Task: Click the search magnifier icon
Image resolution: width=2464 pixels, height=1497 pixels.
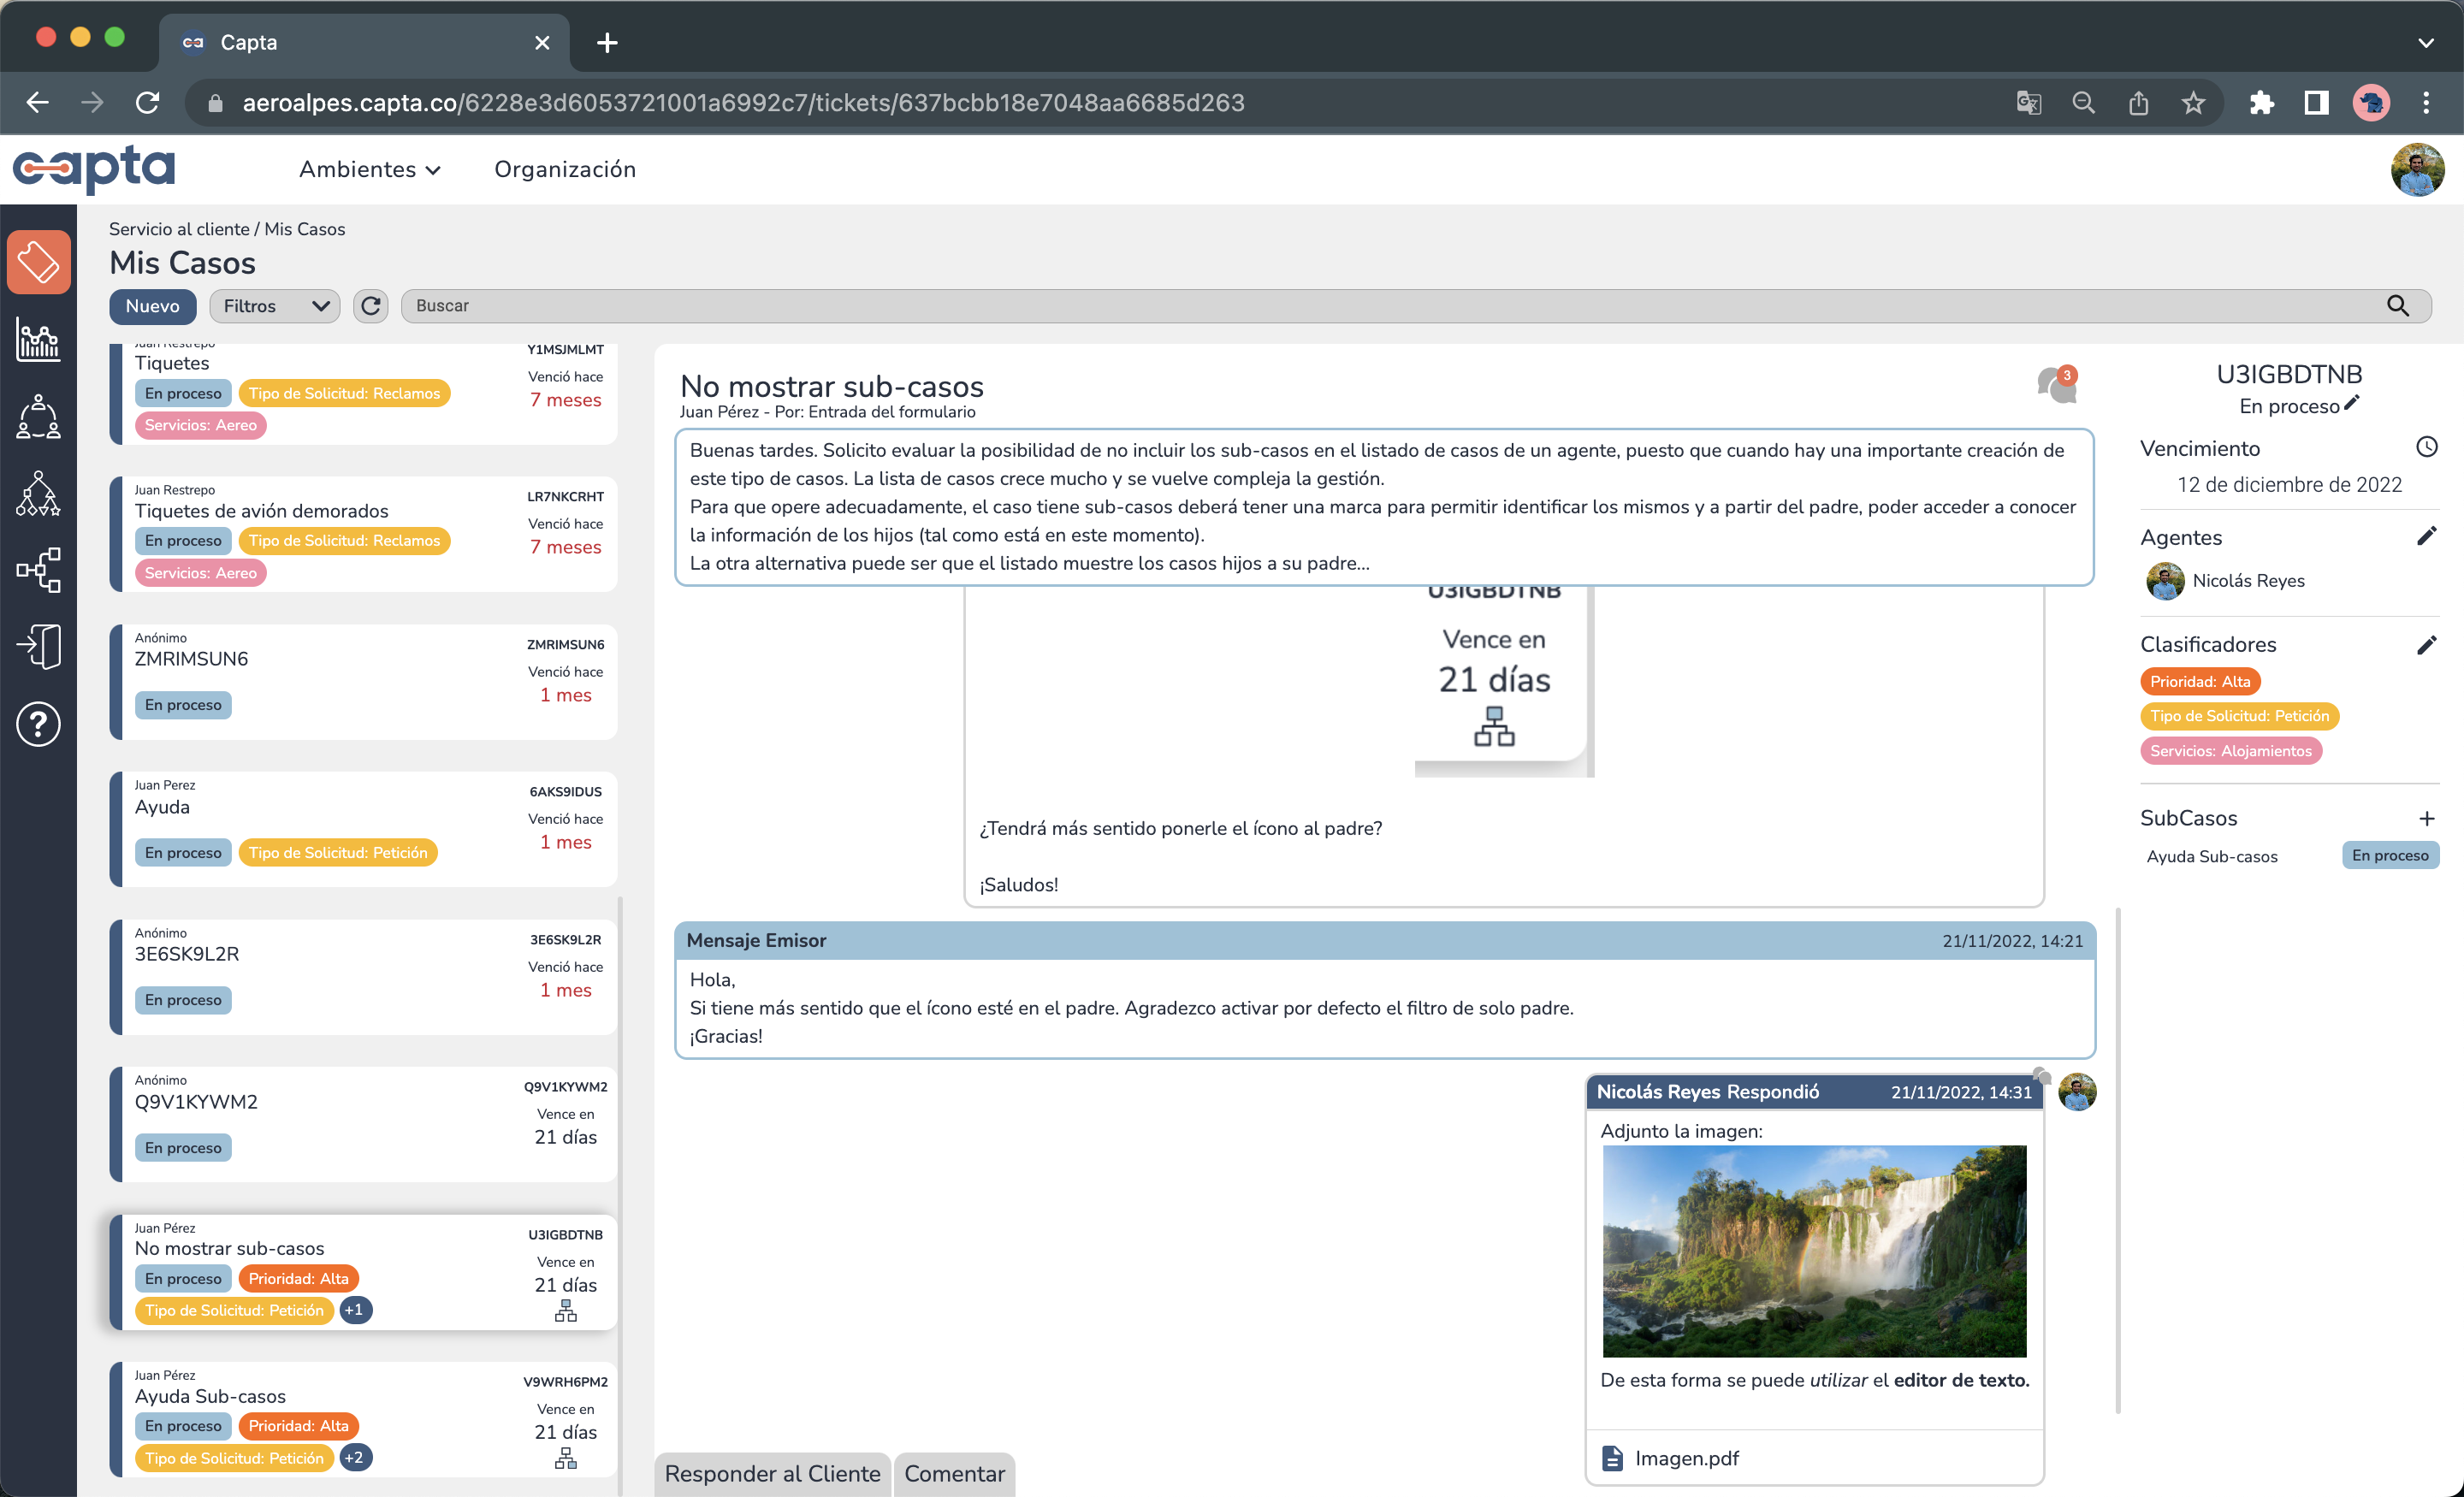Action: (x=2398, y=306)
